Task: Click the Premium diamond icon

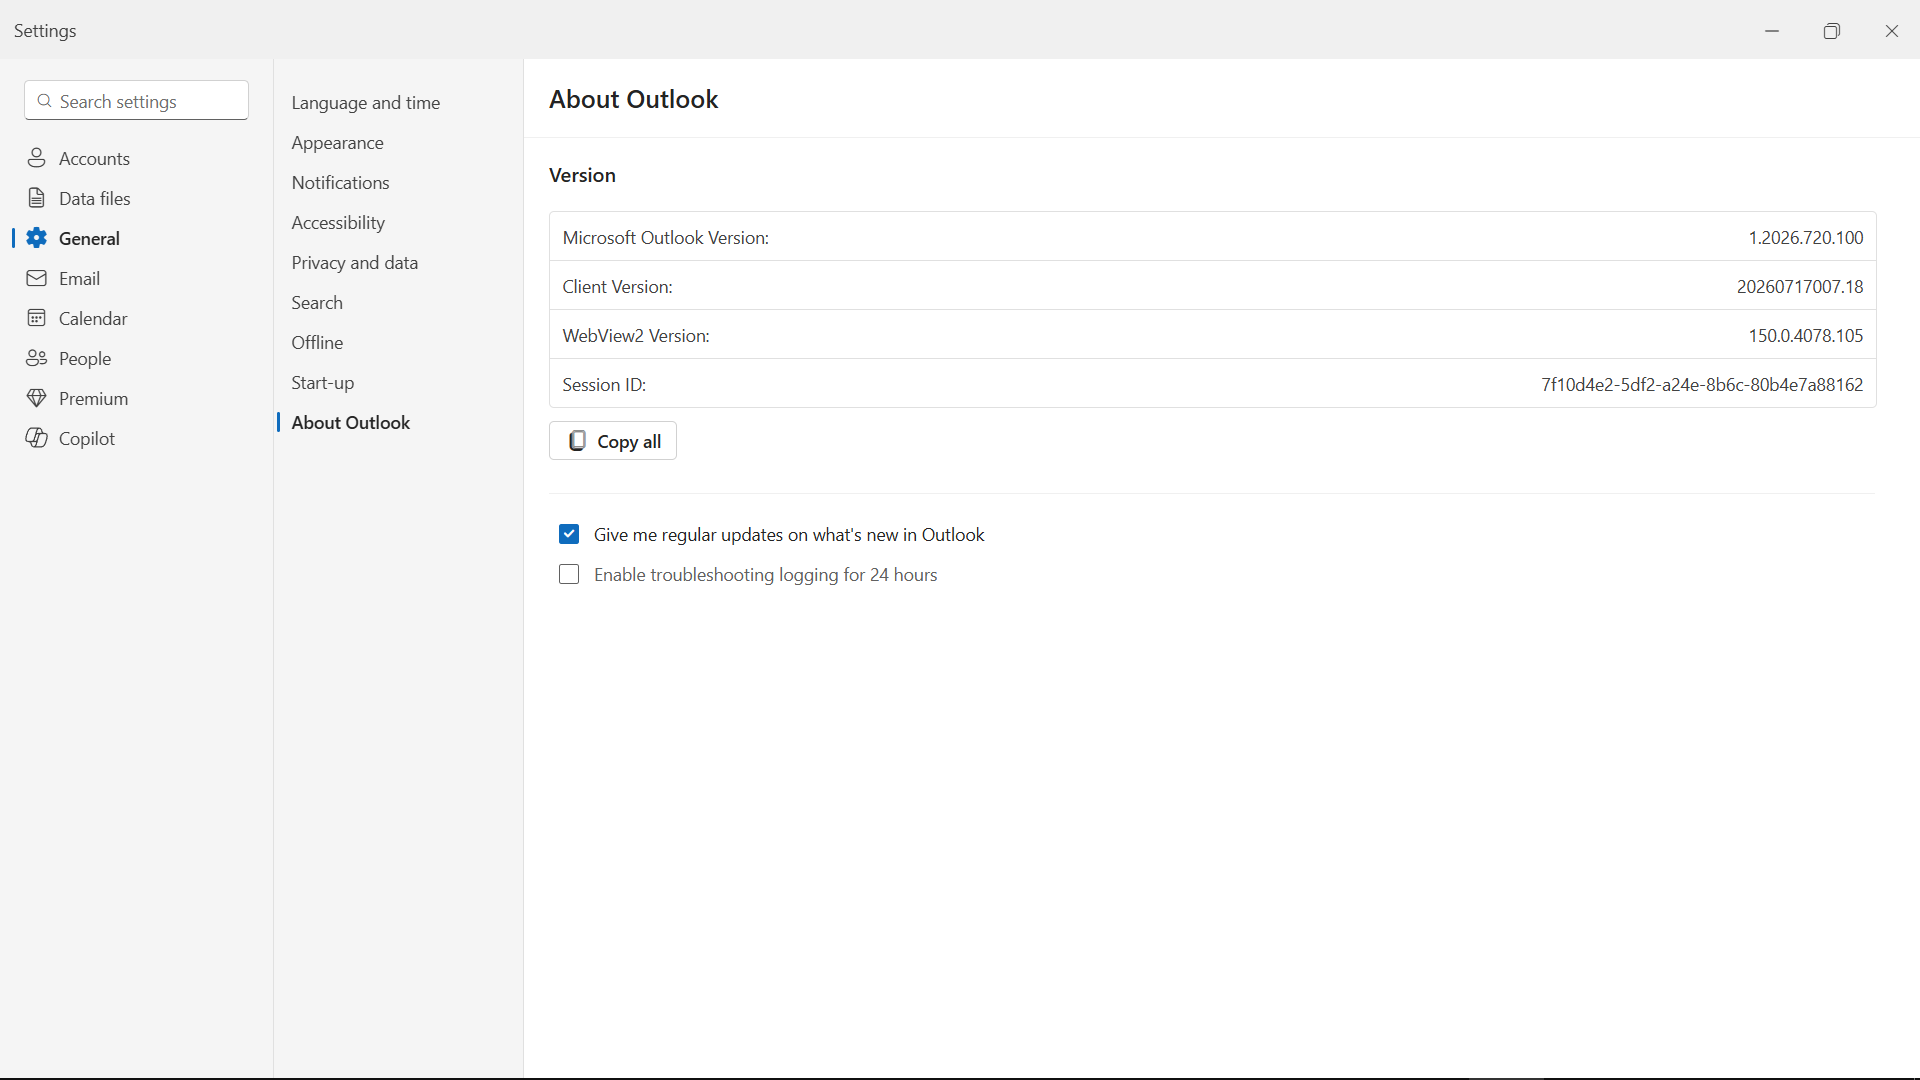Action: tap(37, 398)
